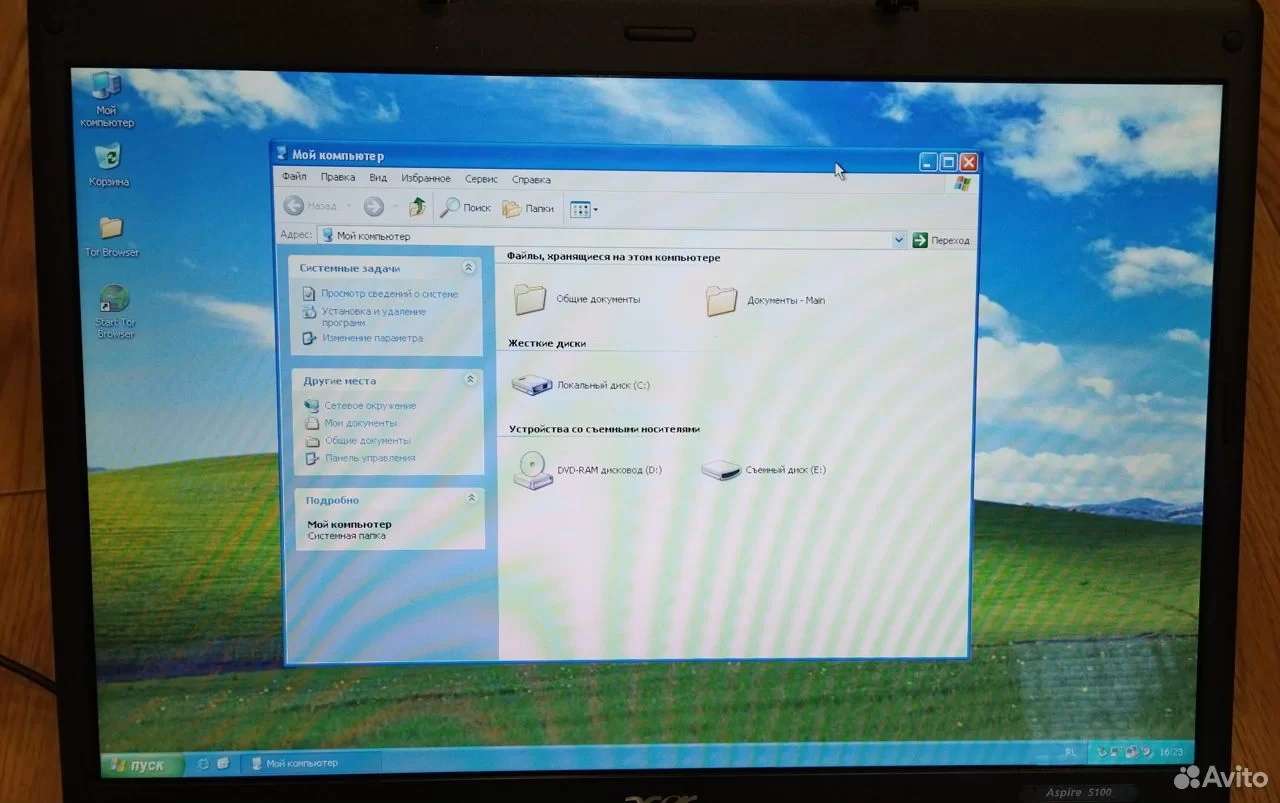Select Съемный диск (E:) removable drive
The height and width of the screenshot is (803, 1280).
(763, 470)
